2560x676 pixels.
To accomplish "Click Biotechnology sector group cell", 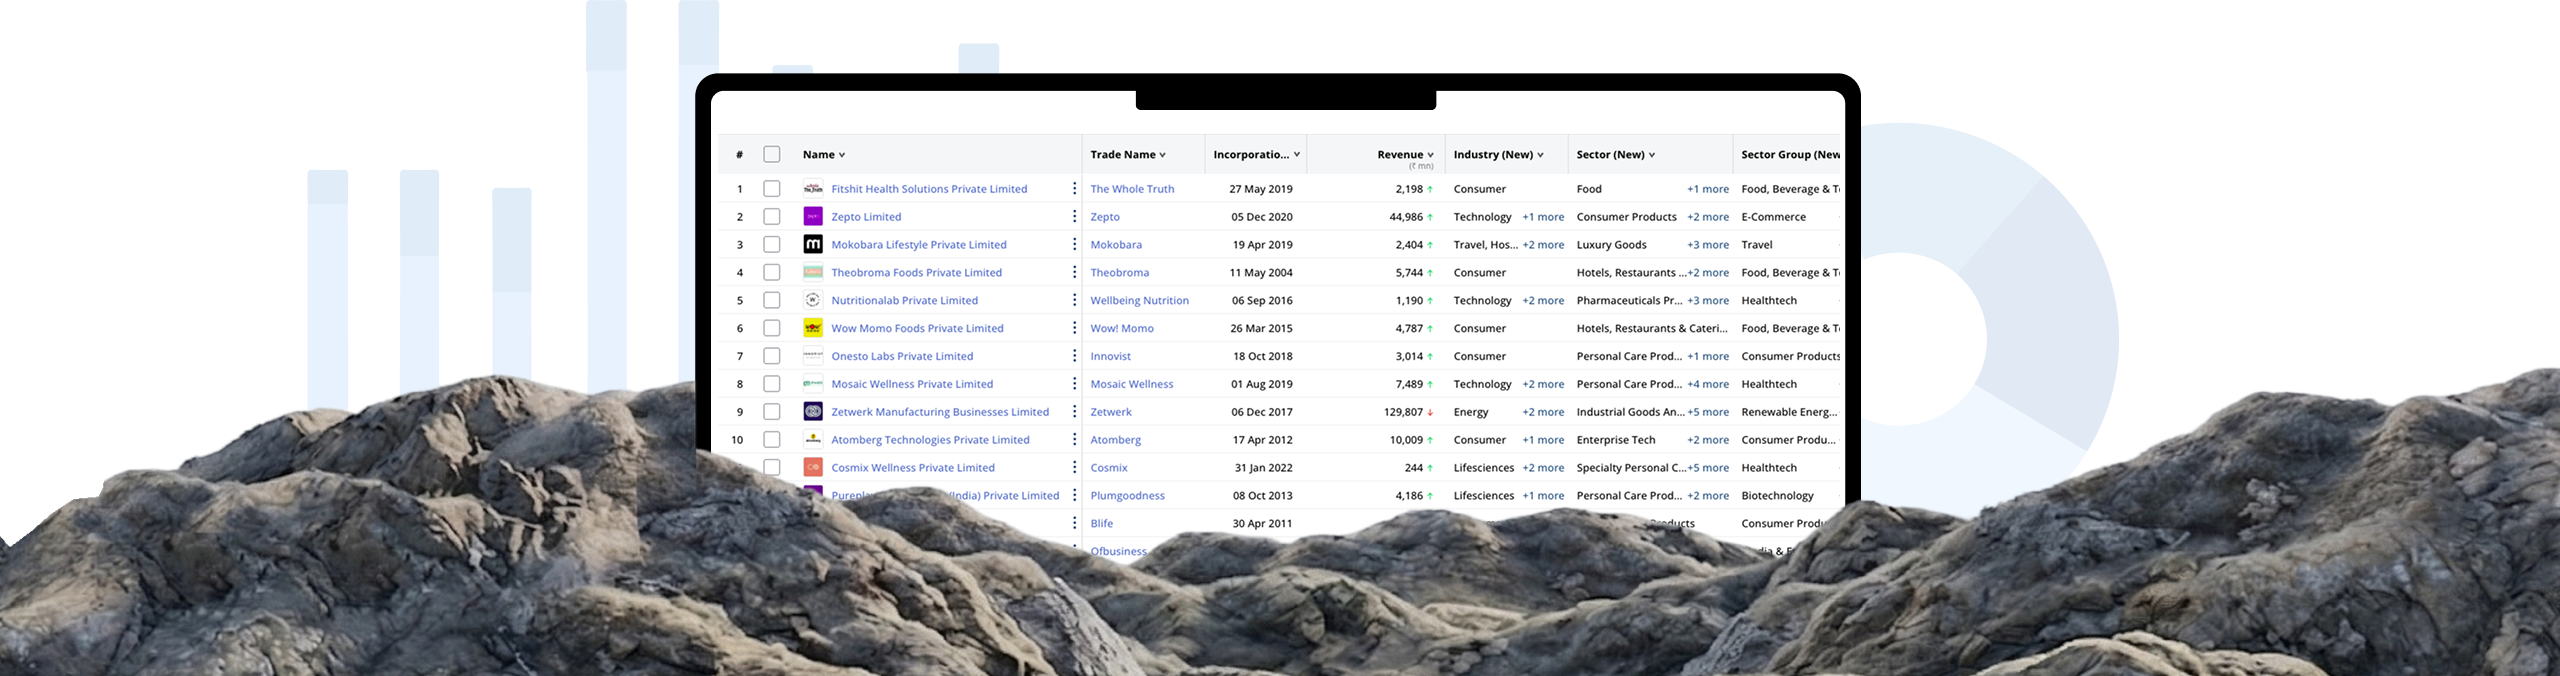I will [1777, 495].
